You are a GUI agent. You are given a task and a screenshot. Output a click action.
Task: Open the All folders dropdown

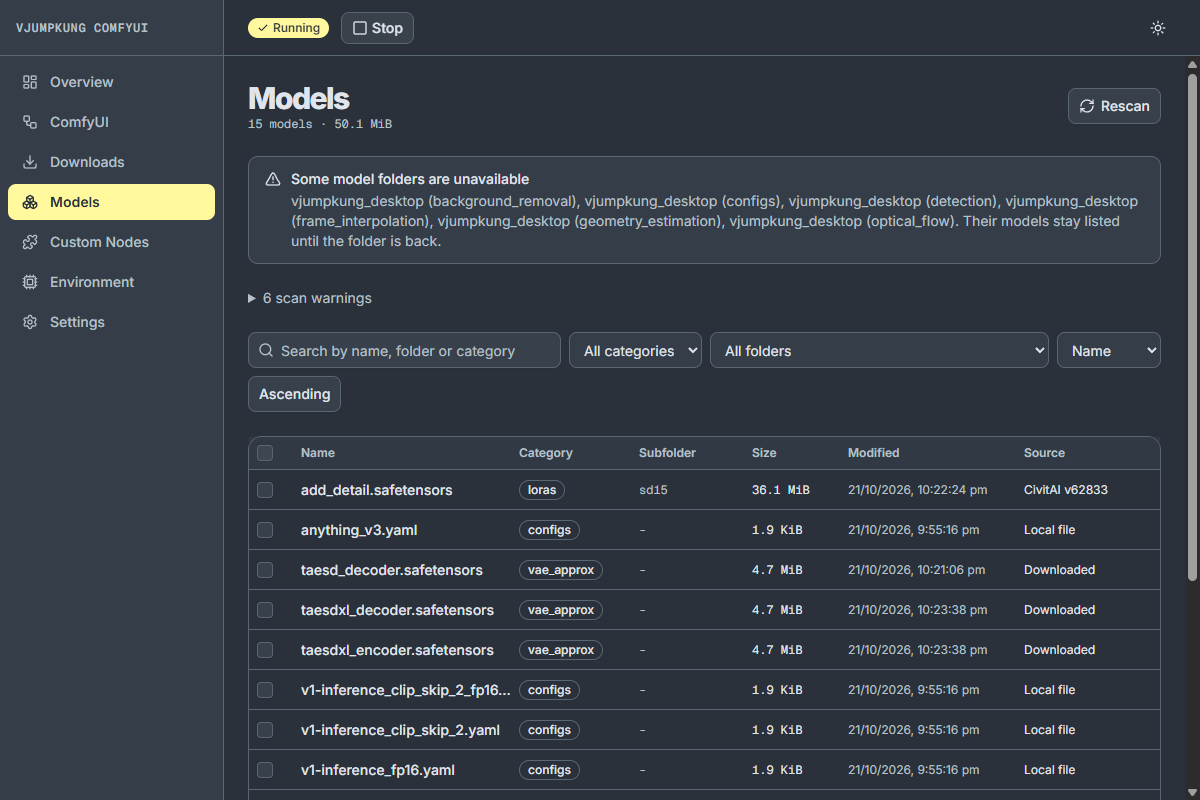[879, 350]
